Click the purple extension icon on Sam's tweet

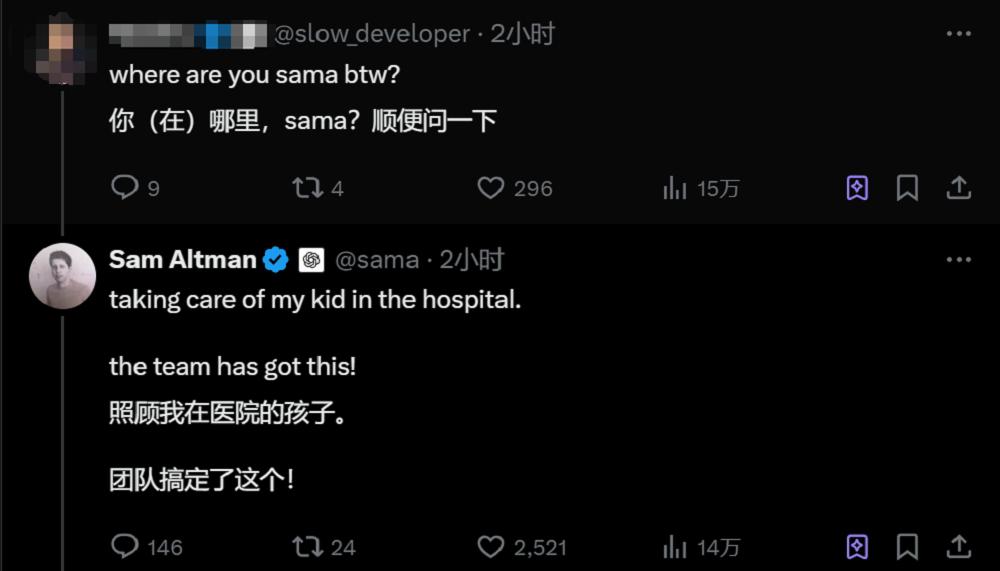coord(857,546)
